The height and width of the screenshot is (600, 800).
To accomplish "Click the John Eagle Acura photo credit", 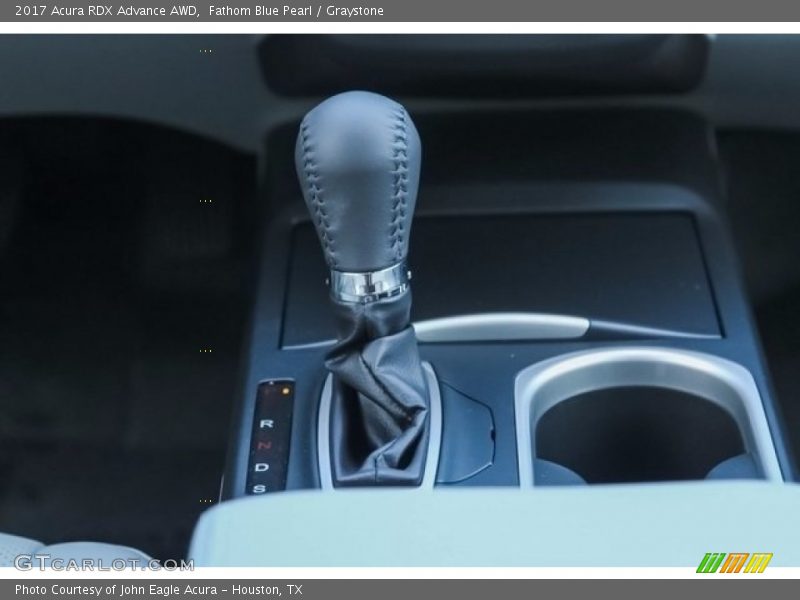I will click(x=158, y=590).
